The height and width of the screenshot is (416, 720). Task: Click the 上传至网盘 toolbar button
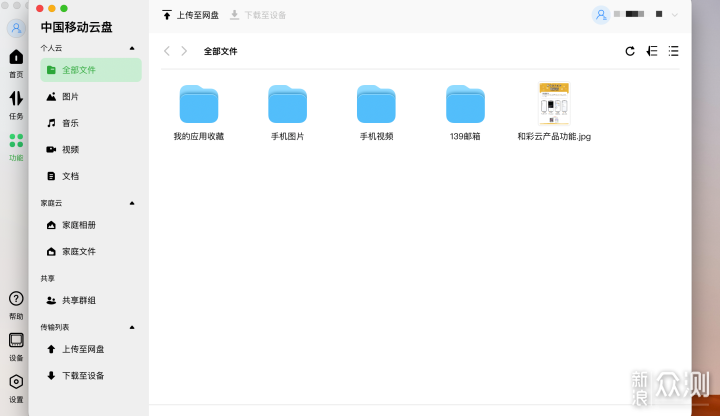click(191, 15)
